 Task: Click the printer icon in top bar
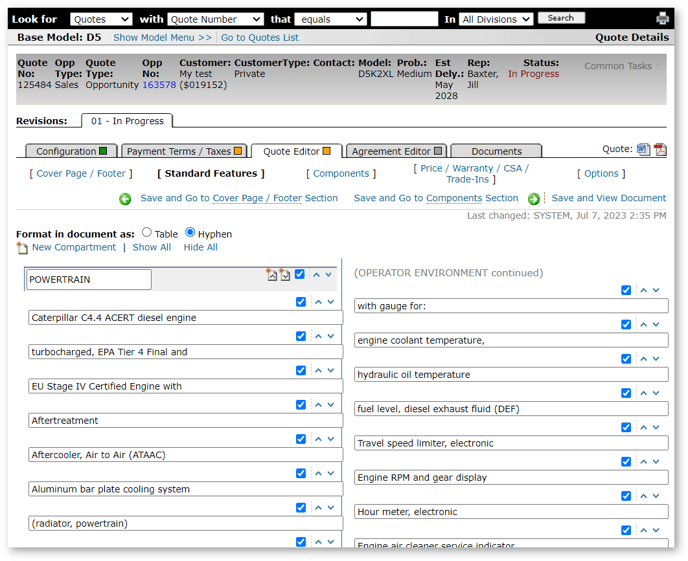[x=662, y=19]
